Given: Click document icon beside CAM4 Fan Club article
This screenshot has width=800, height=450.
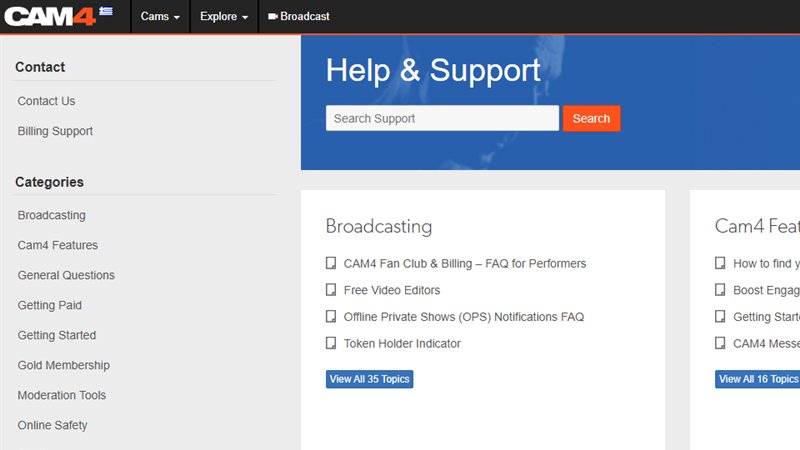Looking at the screenshot, I should click(331, 263).
